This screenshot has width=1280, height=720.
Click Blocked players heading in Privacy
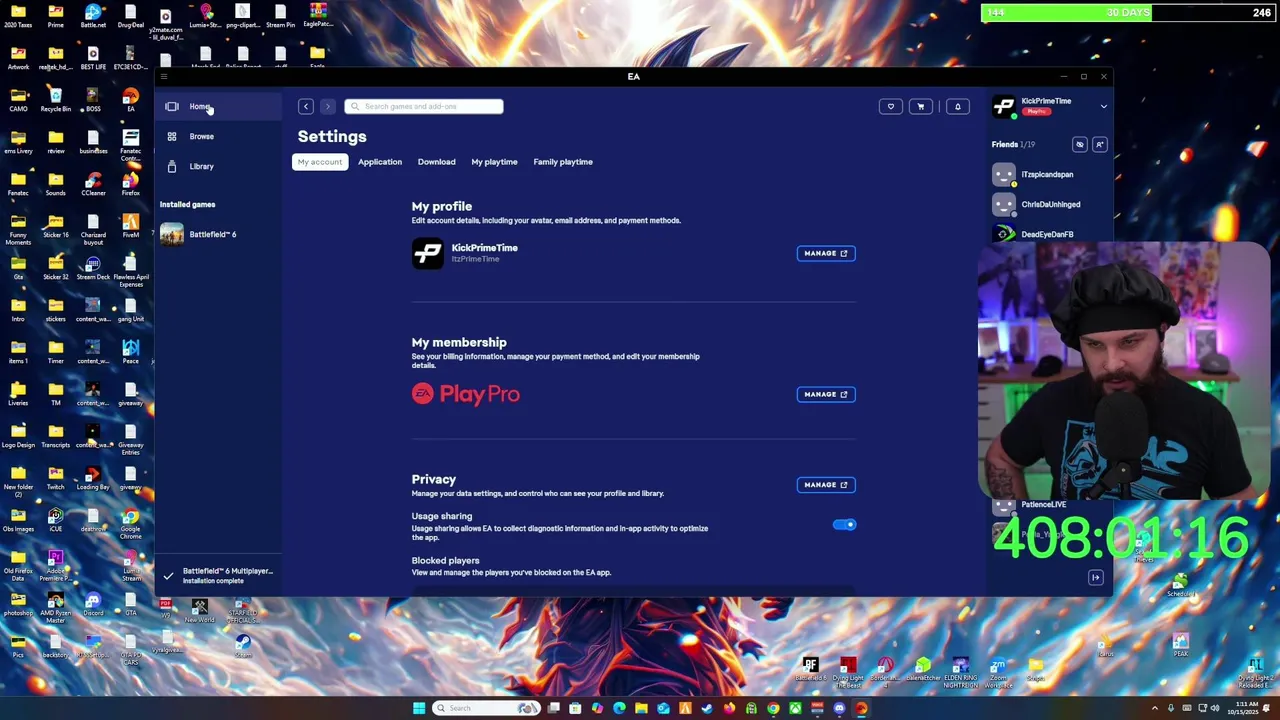[445, 560]
